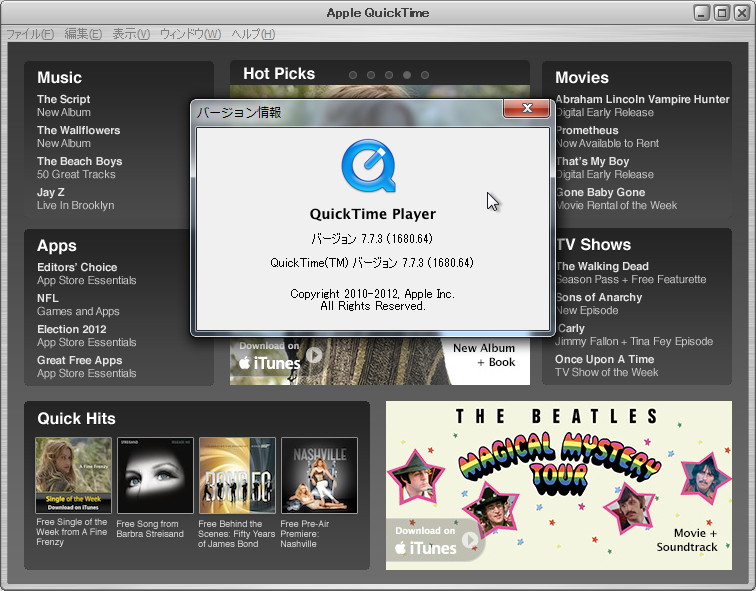Click the Beatles Magical Mystery Tour title art
This screenshot has width=756, height=591.
(x=559, y=463)
